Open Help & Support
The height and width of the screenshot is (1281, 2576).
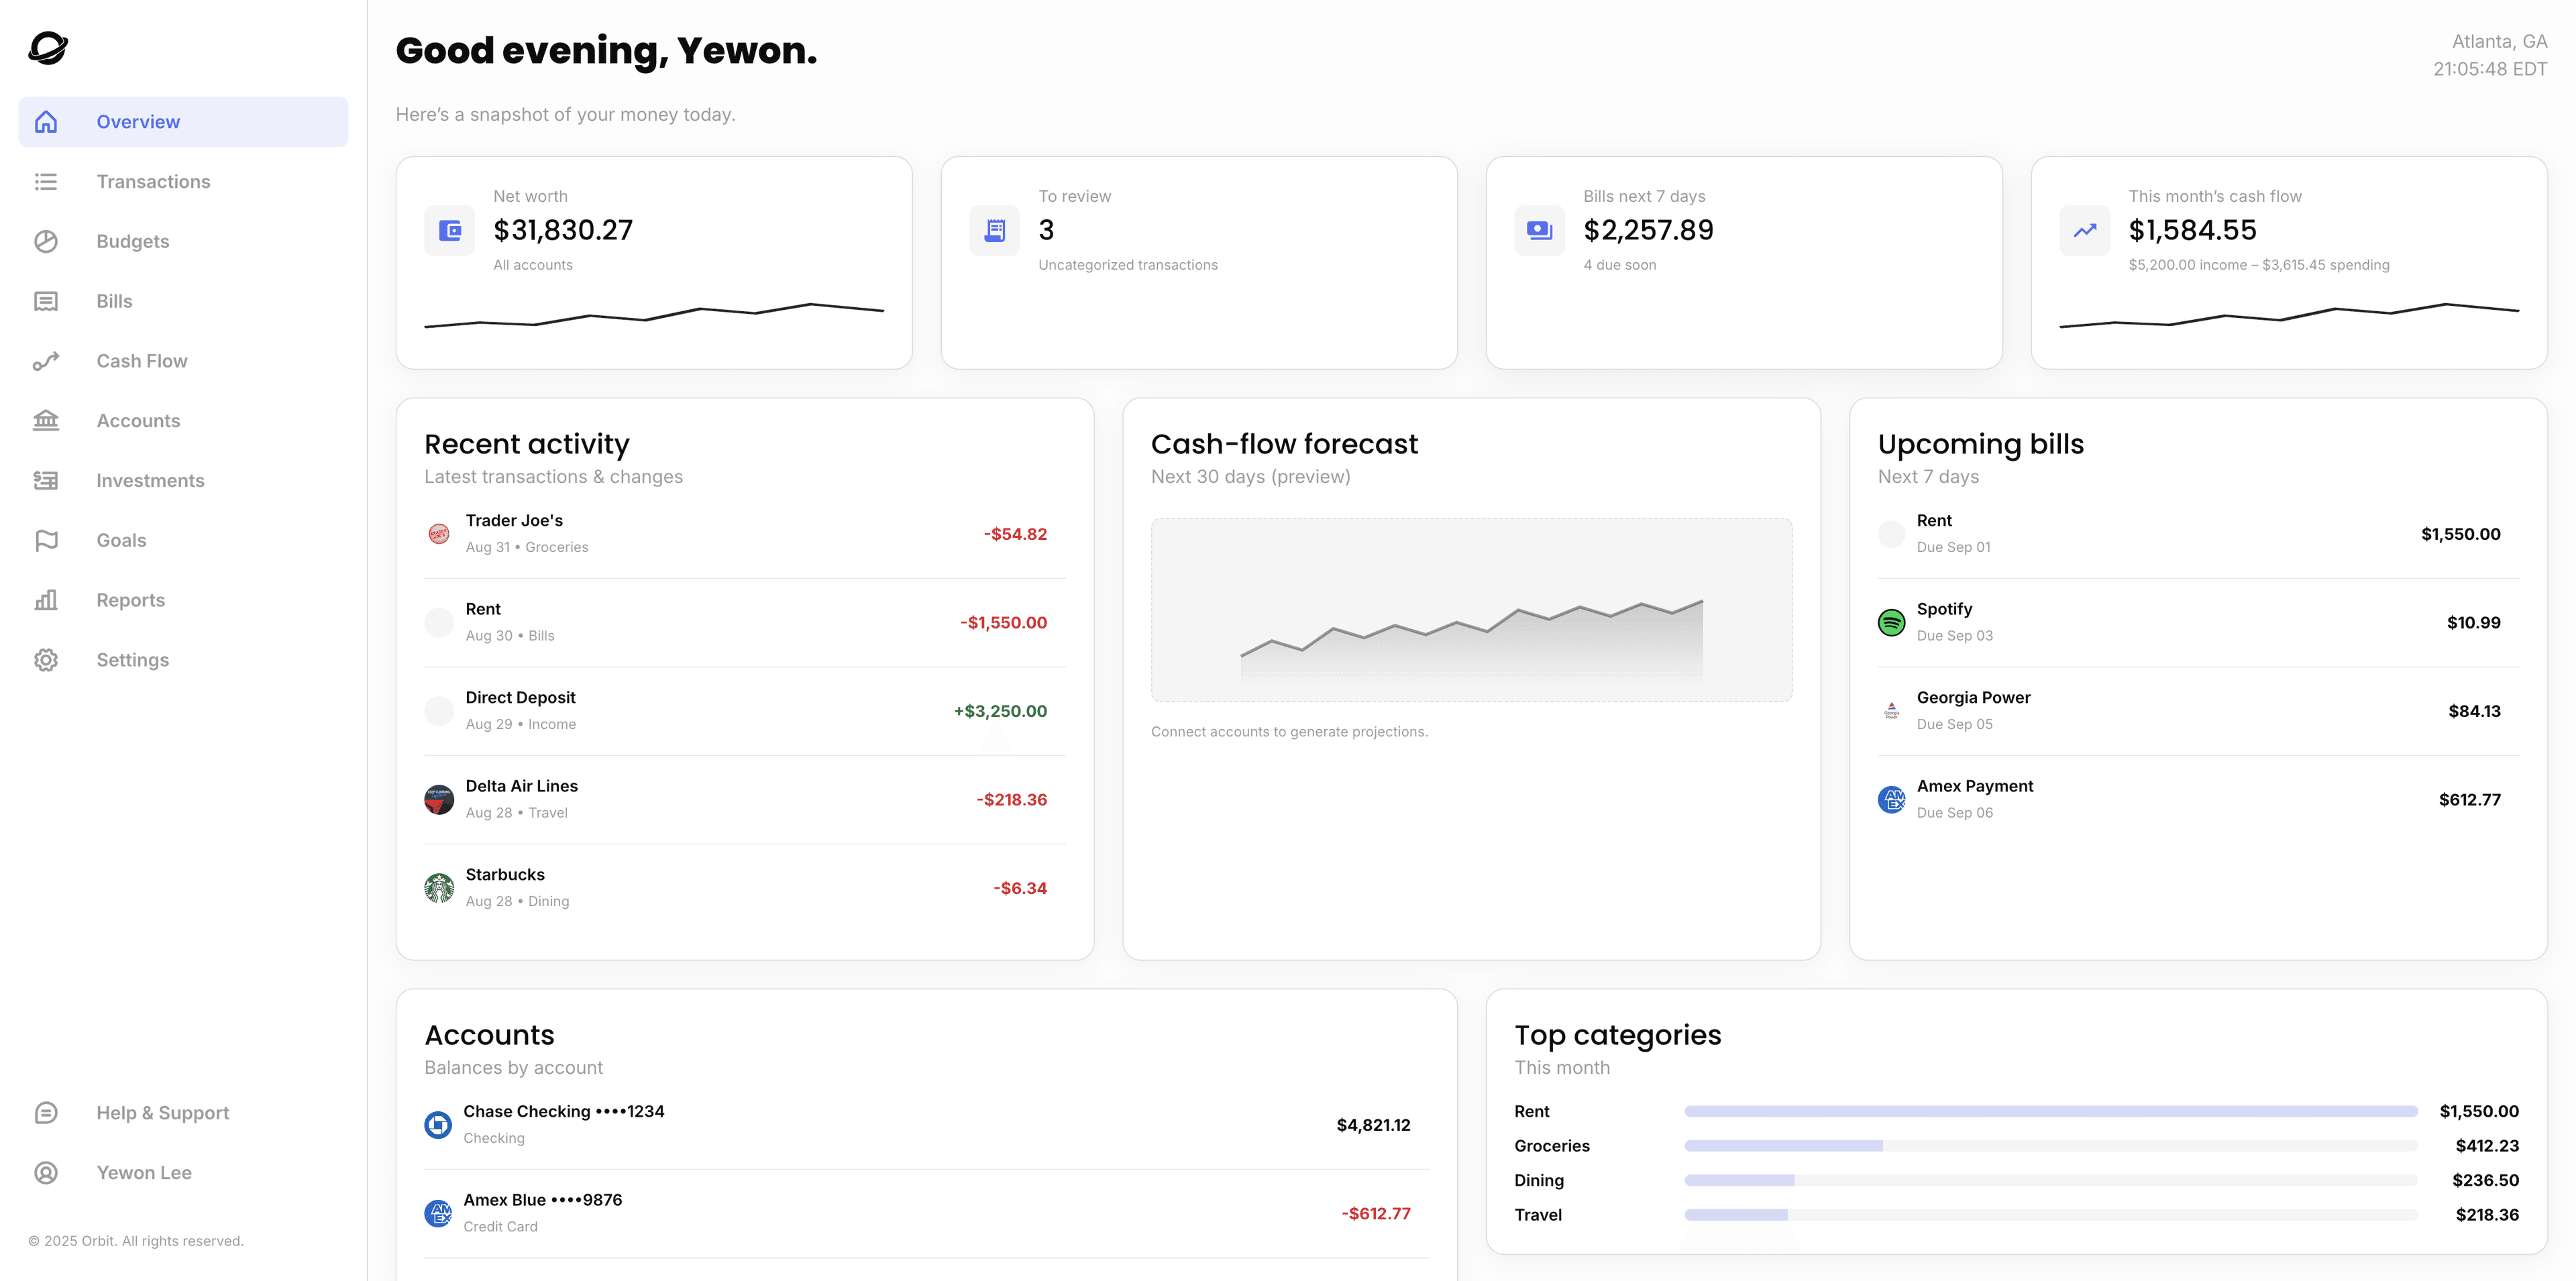162,1113
